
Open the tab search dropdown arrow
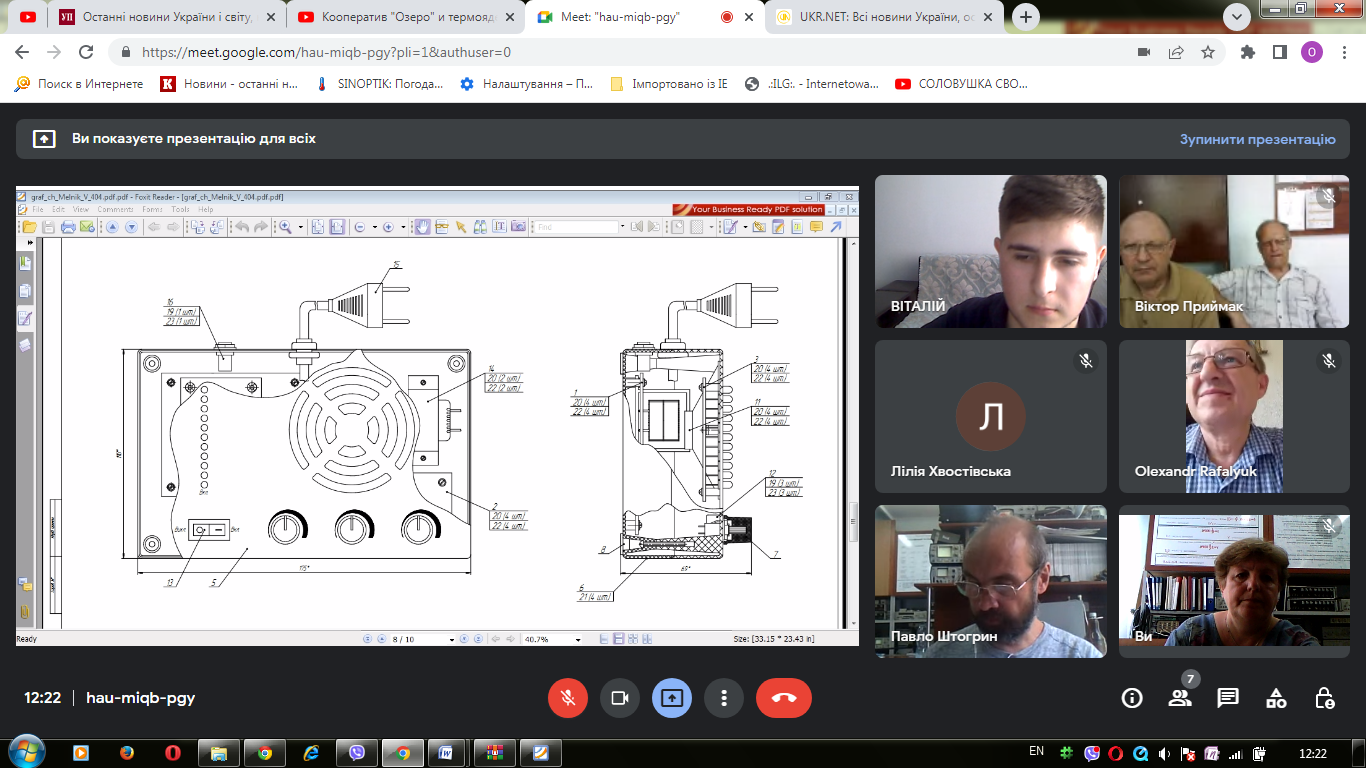[1237, 16]
